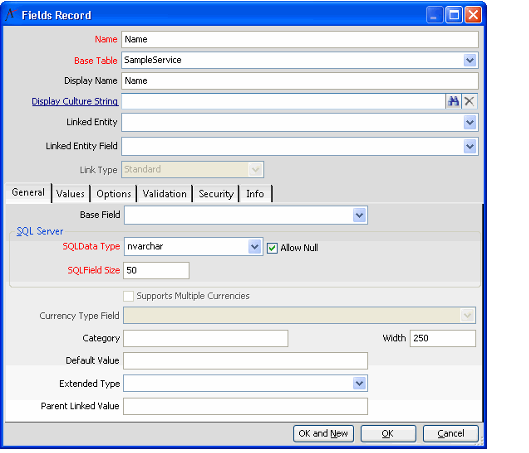Click the Cancel button
Viewport: 529px width, 453px height.
(451, 433)
